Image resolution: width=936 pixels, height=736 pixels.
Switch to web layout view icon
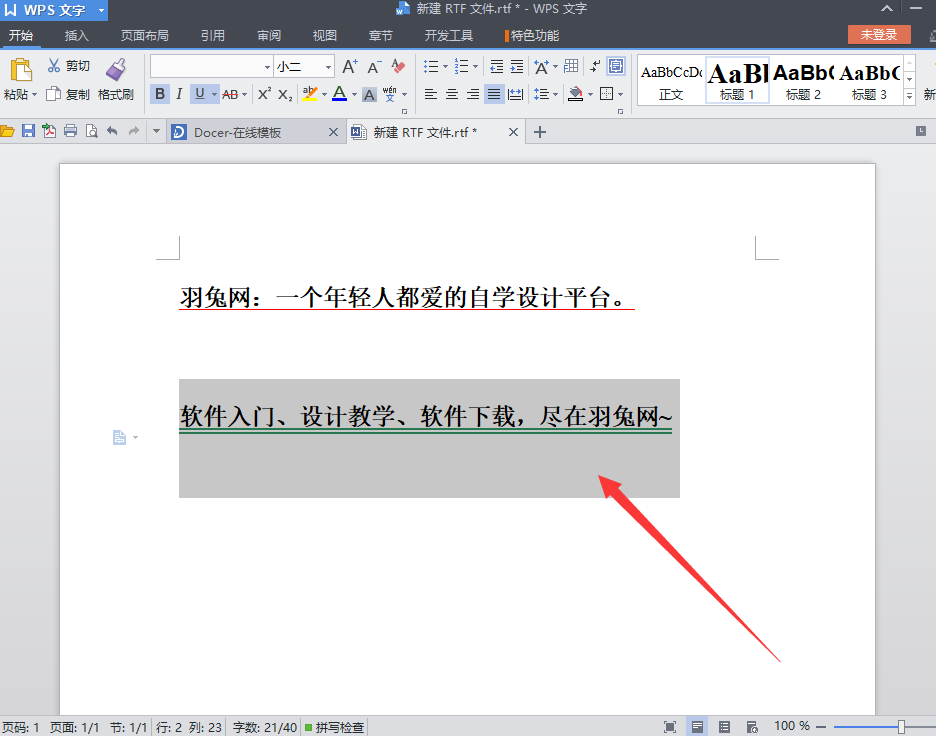pyautogui.click(x=752, y=727)
